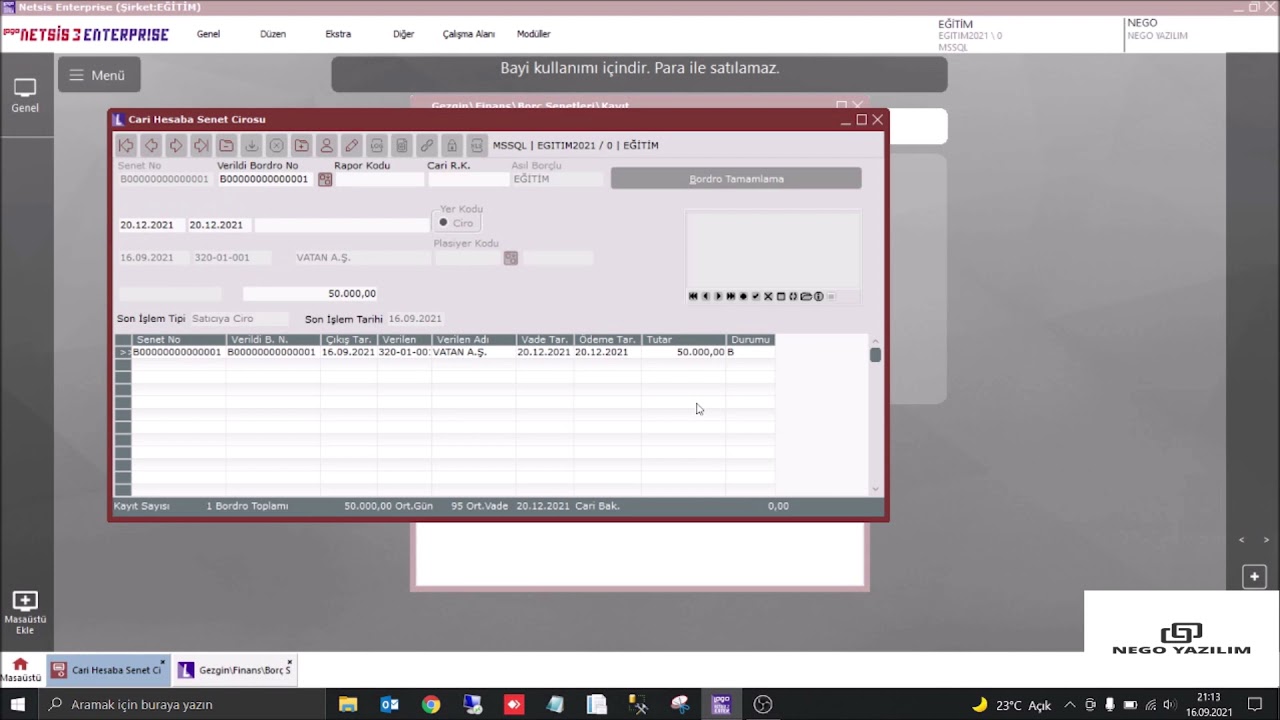
Task: Go to next record toolbar arrow
Action: click(176, 146)
